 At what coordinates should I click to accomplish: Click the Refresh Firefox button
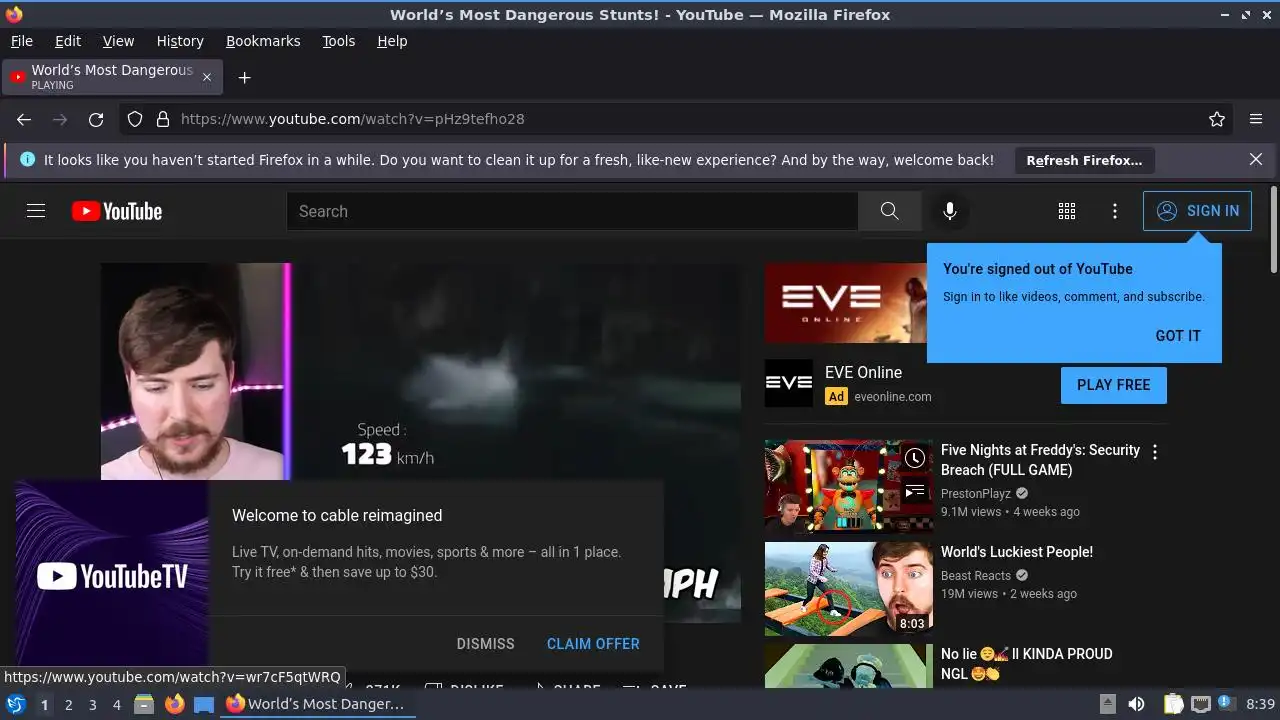click(x=1084, y=160)
